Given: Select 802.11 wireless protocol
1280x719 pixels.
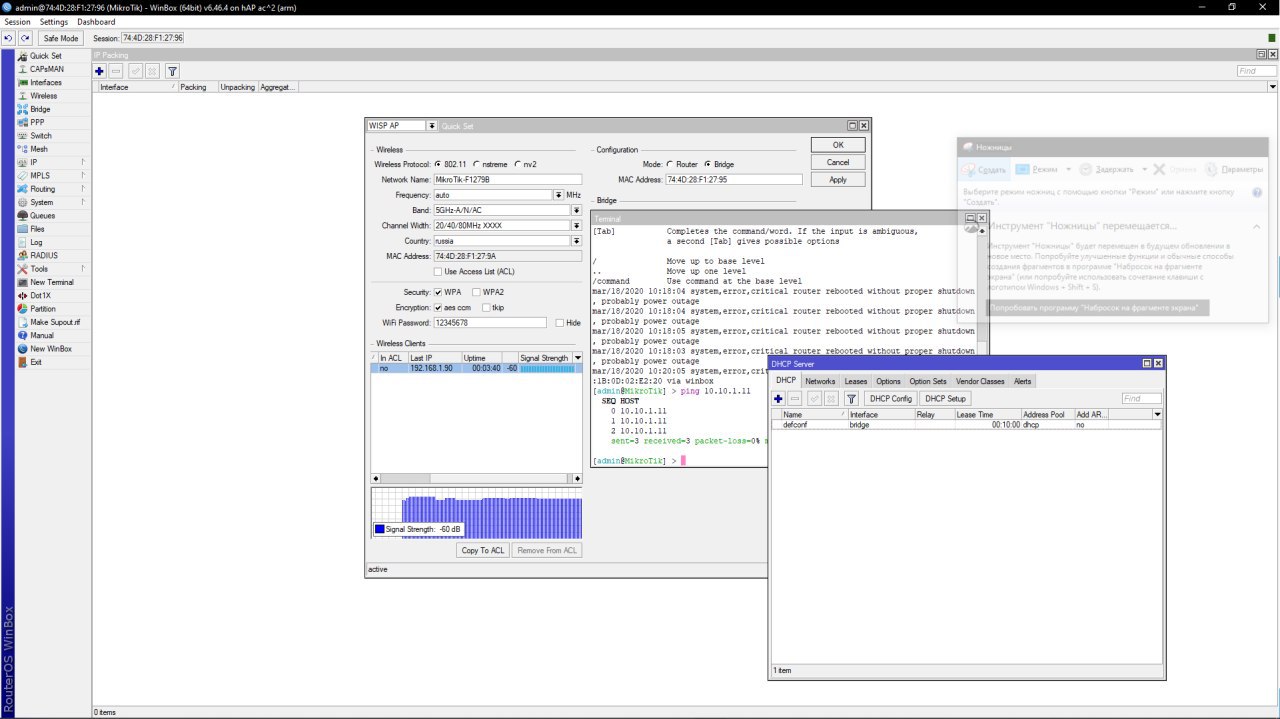Looking at the screenshot, I should click(x=438, y=164).
